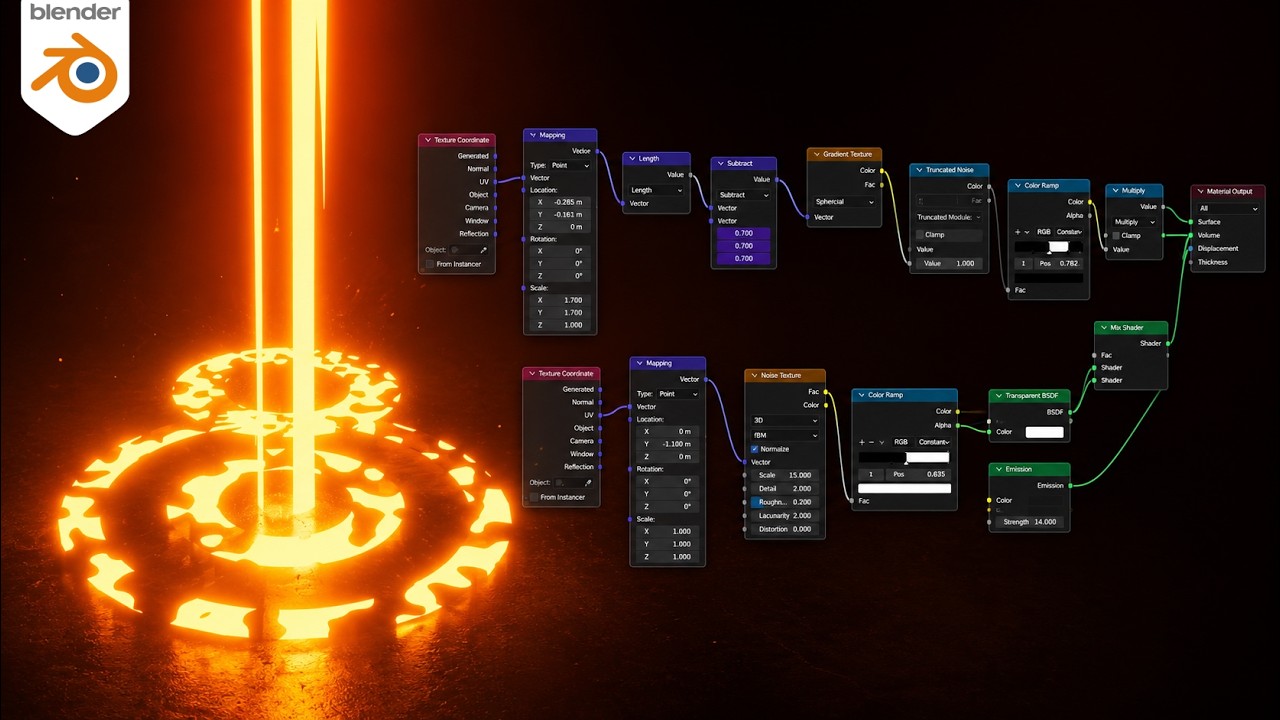
Task: Click the Blender logo badge
Action: pyautogui.click(x=75, y=66)
